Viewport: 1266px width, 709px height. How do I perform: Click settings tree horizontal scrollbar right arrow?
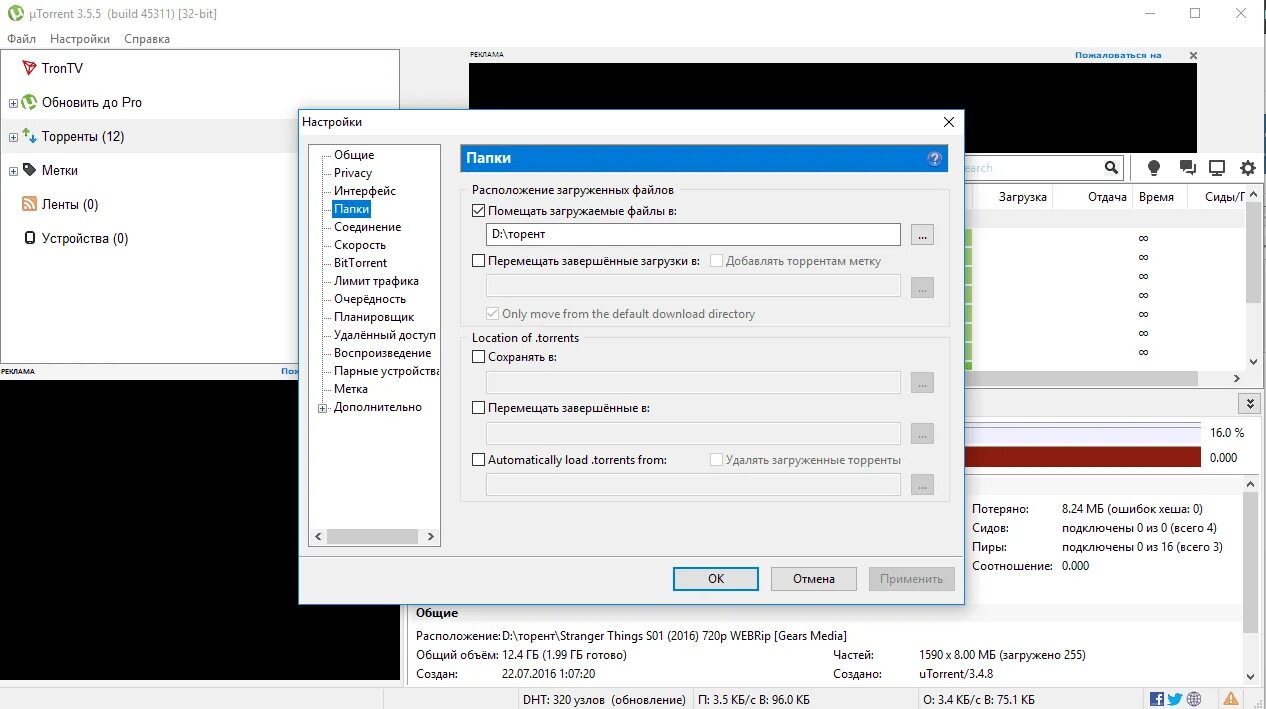pos(431,537)
